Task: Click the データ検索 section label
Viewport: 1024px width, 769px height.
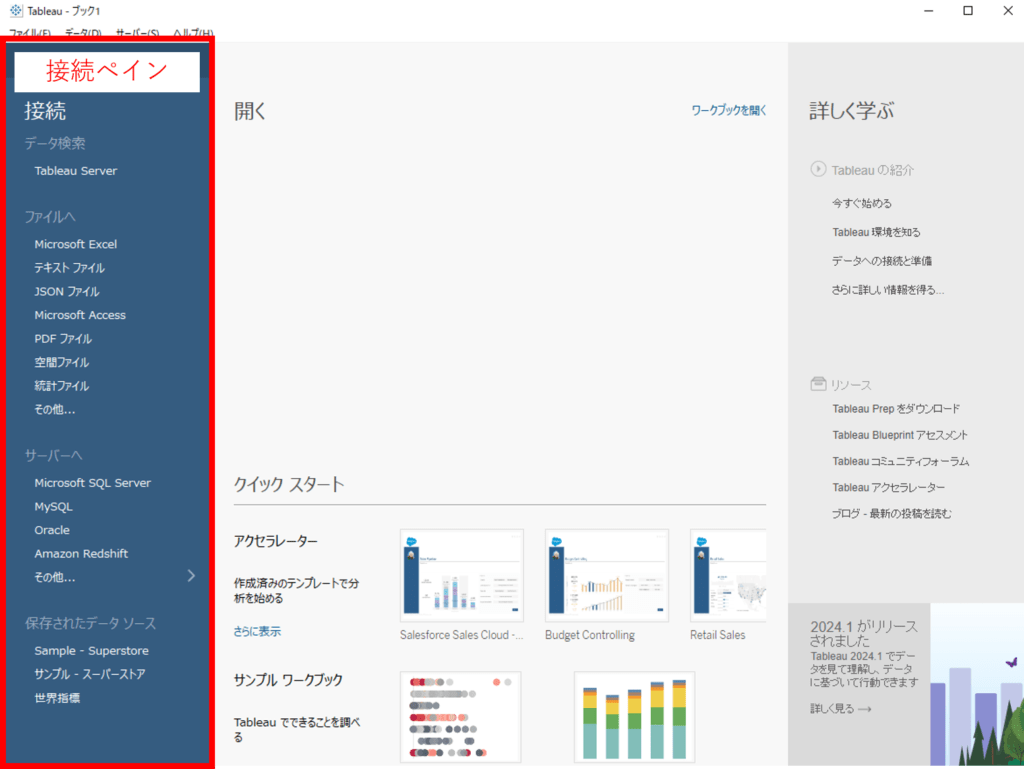Action: point(55,143)
